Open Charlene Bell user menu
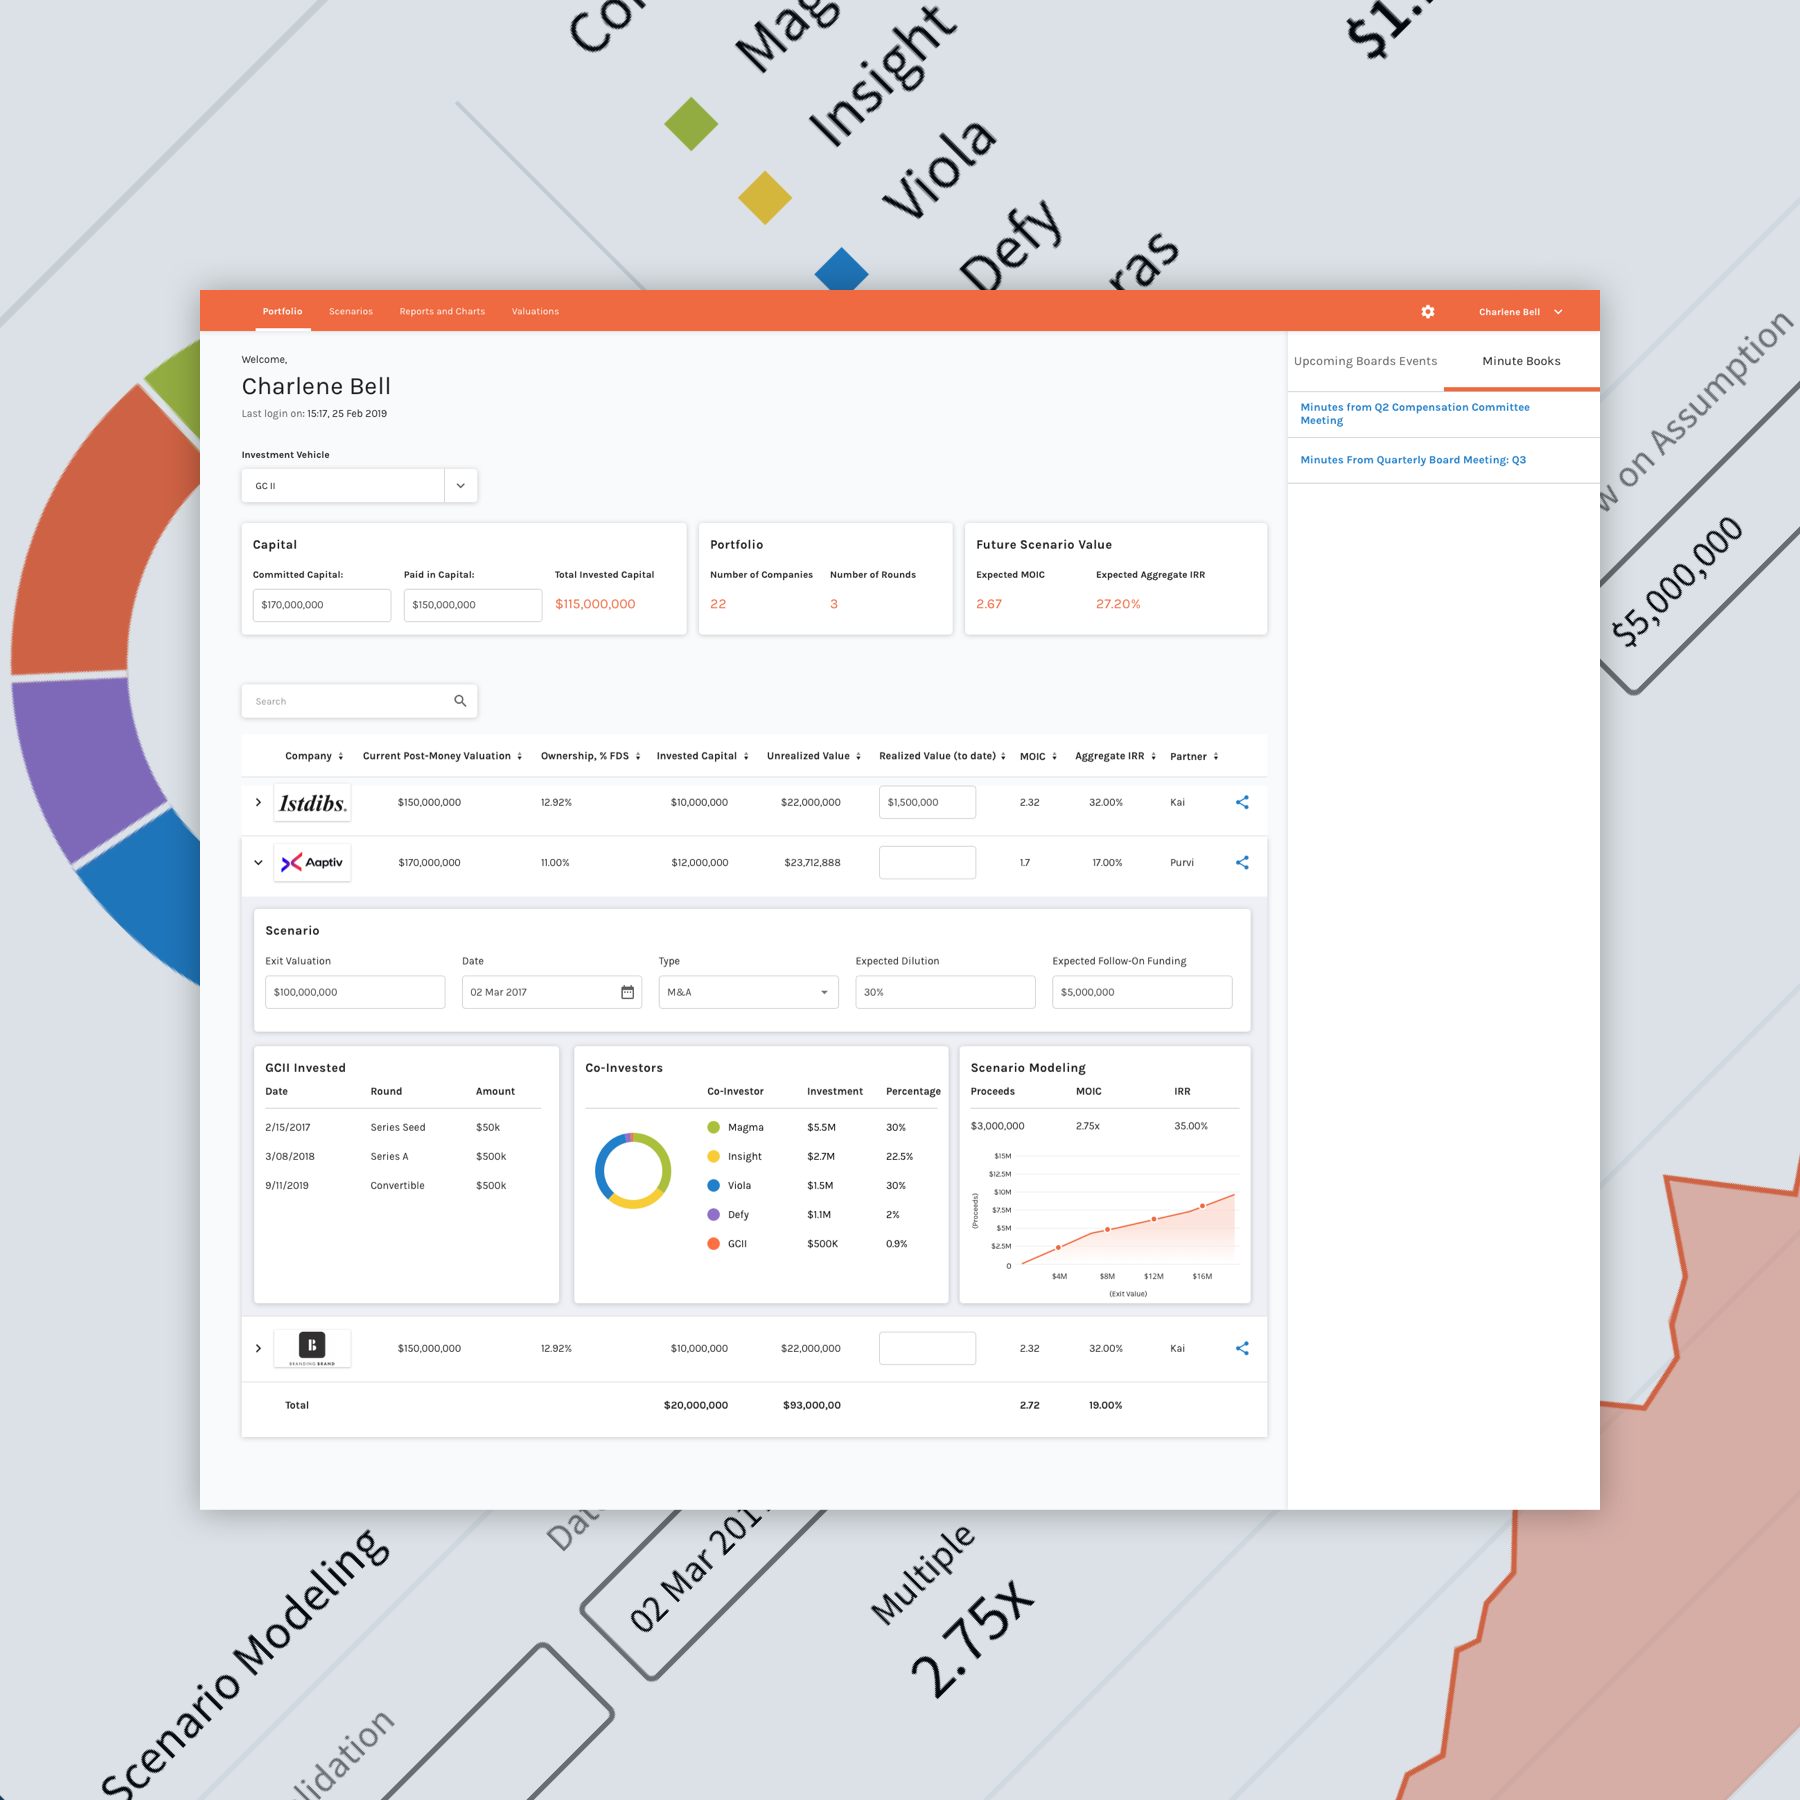Viewport: 1800px width, 1800px height. (1520, 312)
